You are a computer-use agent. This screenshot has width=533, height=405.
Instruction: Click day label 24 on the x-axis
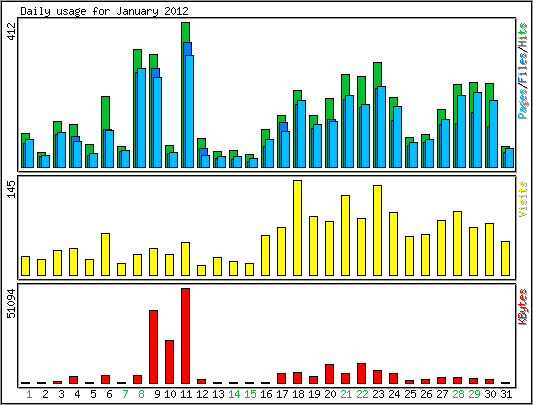tap(394, 394)
